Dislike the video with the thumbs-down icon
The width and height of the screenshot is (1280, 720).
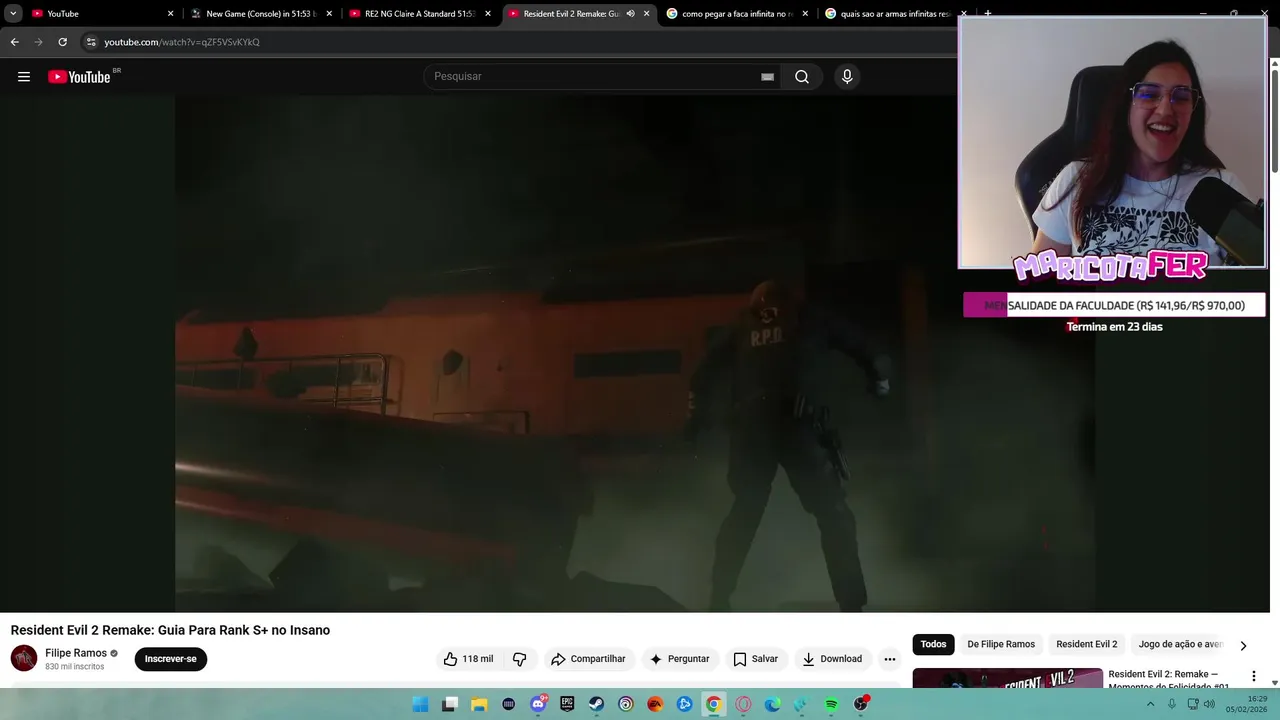tap(519, 659)
